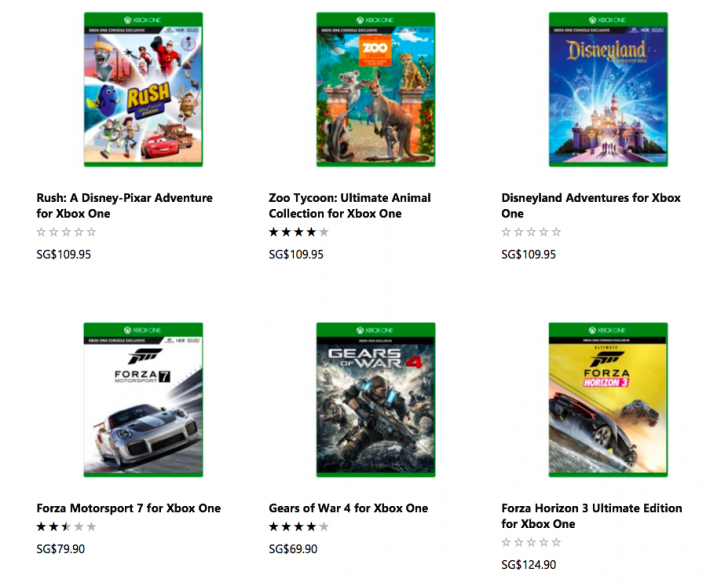Viewport: 710px width, 583px height.
Task: Click the empty stars under Forza Horizon 3
Action: (x=531, y=543)
